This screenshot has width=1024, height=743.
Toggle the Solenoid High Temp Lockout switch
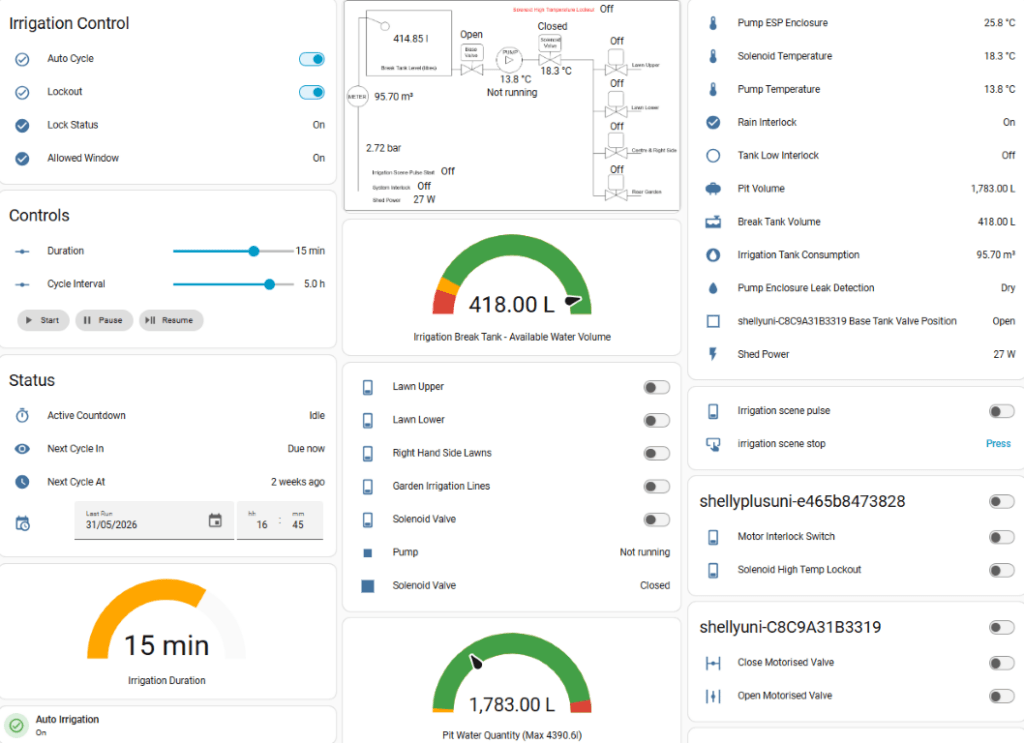[1001, 570]
